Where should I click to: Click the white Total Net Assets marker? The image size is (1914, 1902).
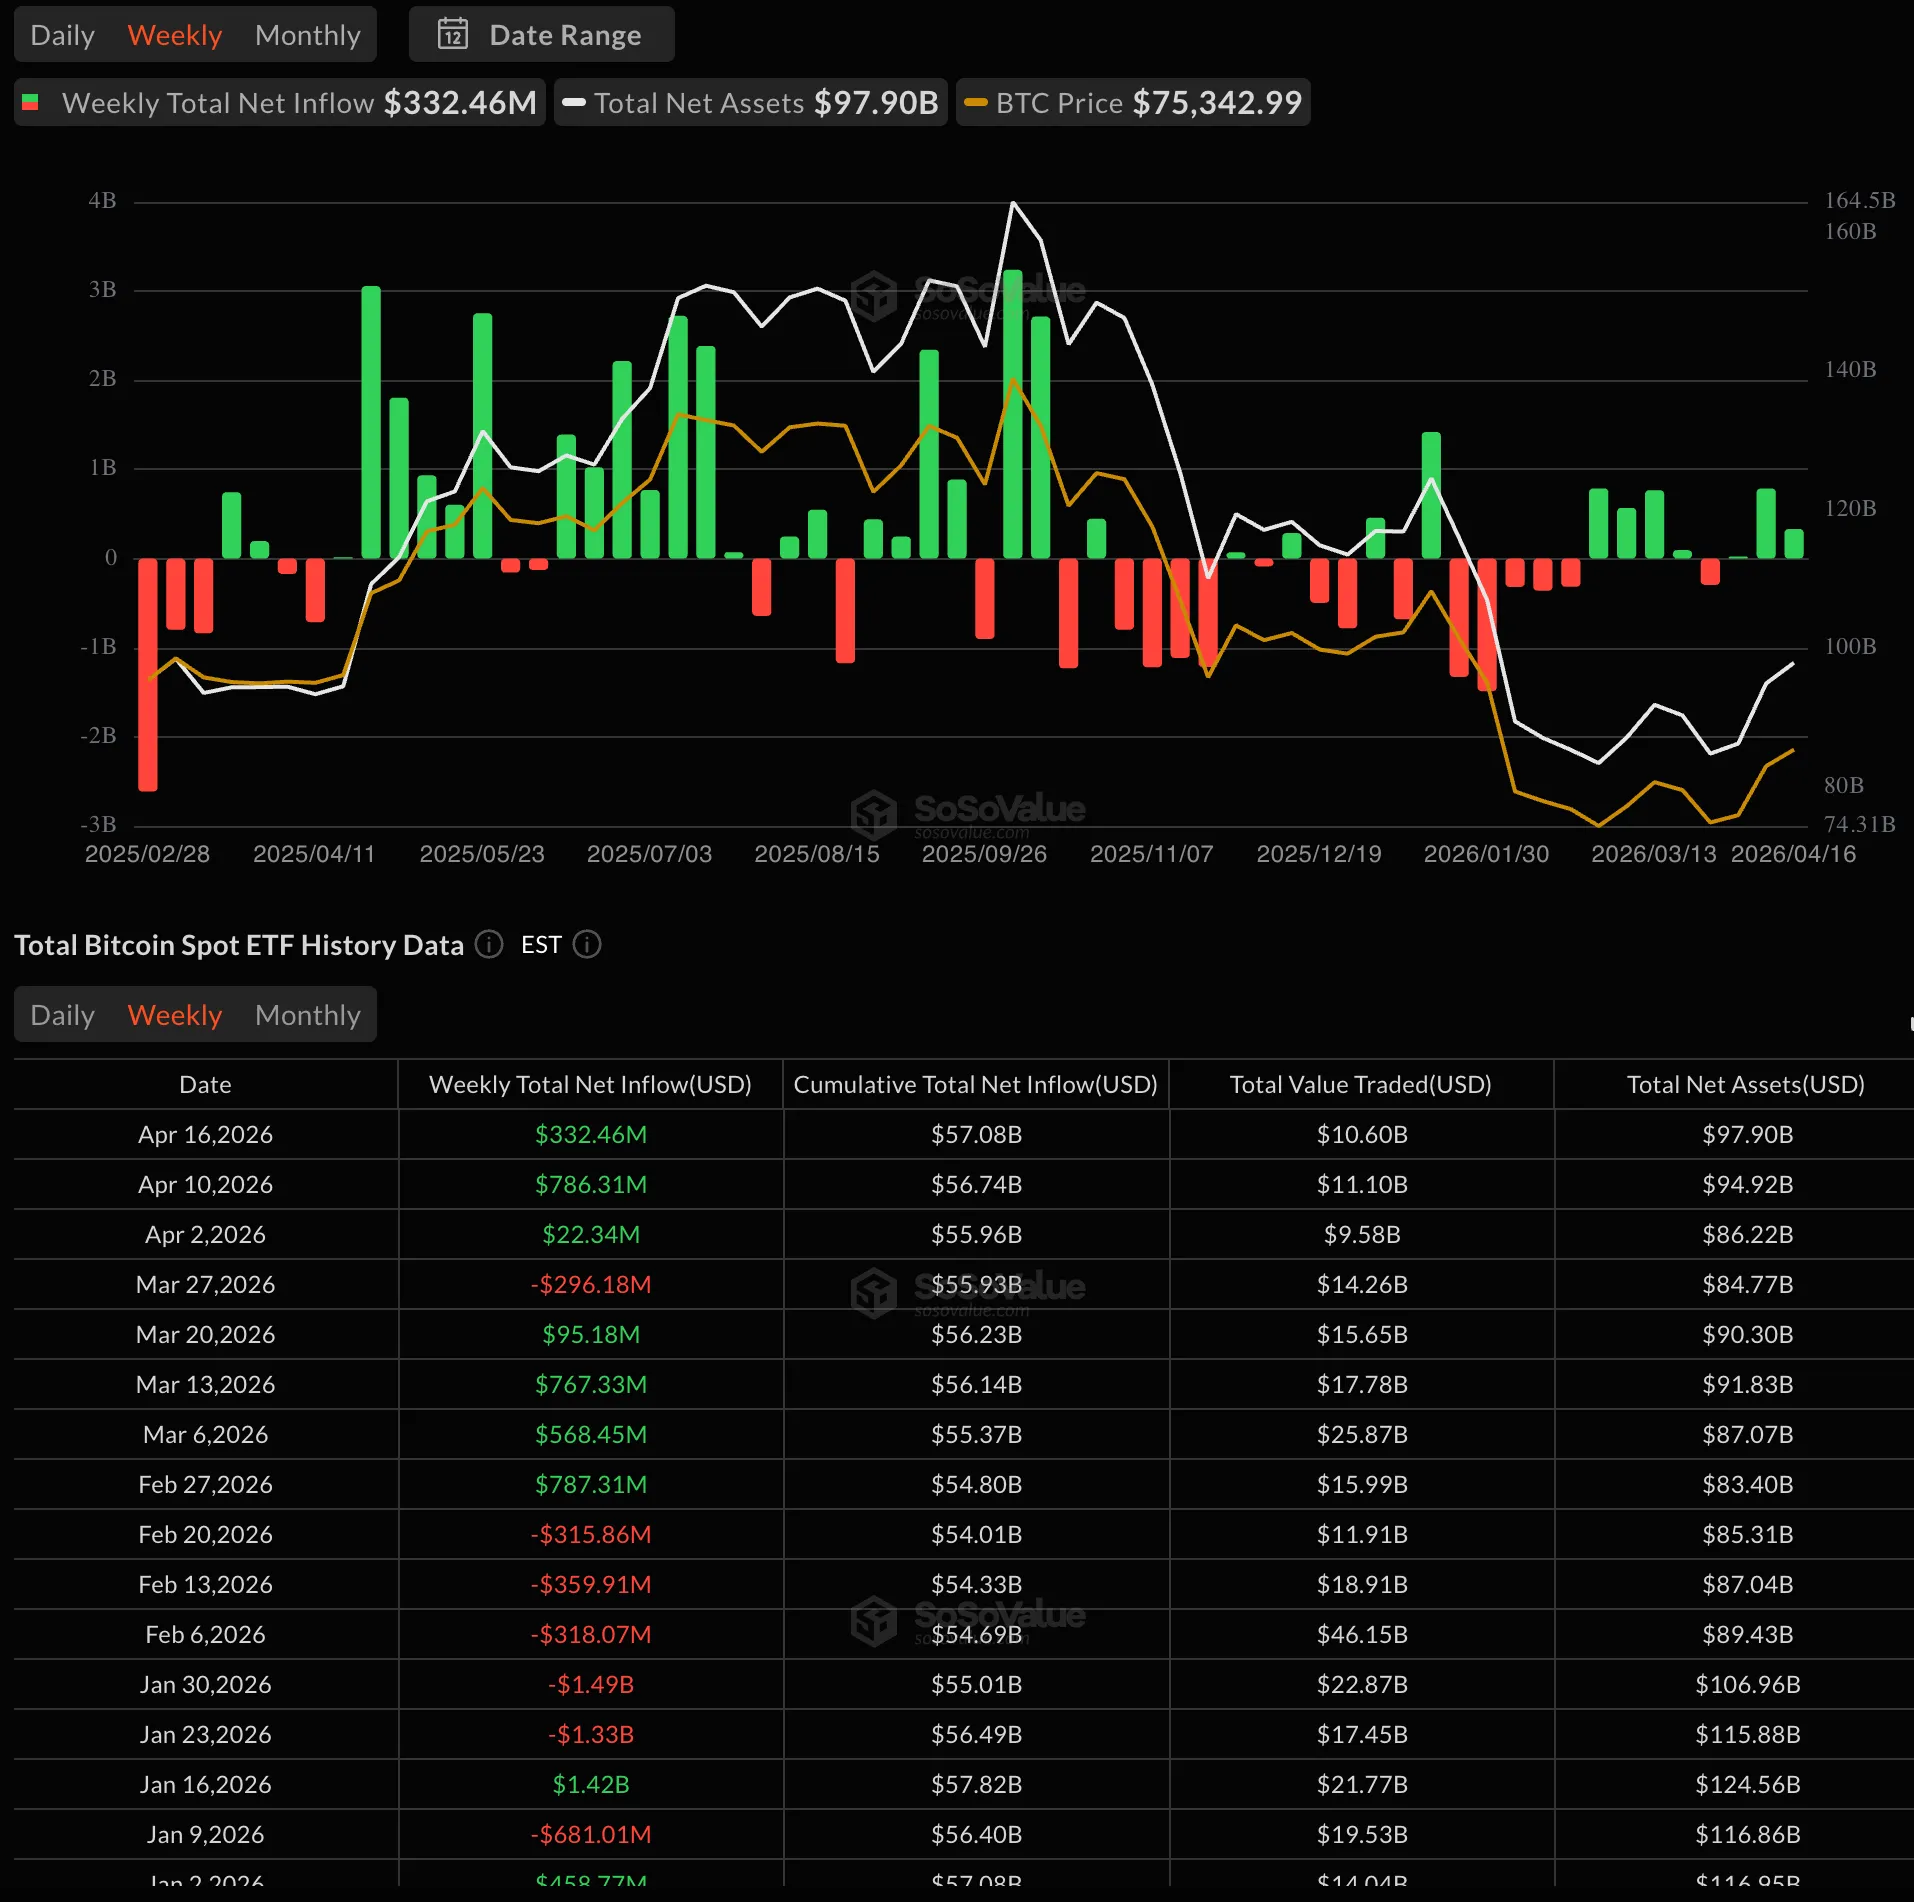574,102
